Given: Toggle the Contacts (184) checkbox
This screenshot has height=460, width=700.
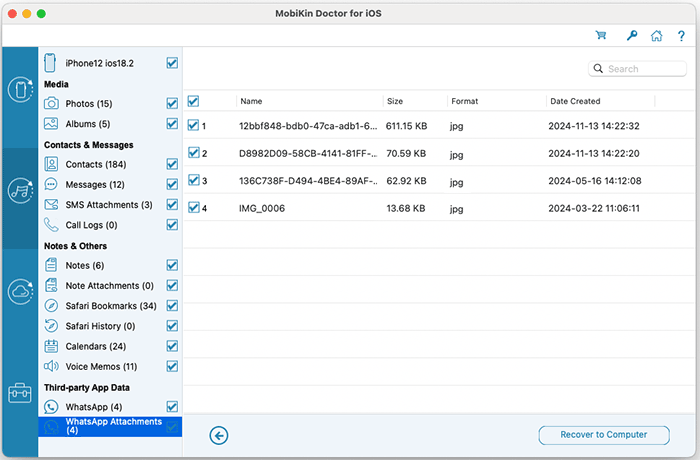Looking at the screenshot, I should click(172, 164).
